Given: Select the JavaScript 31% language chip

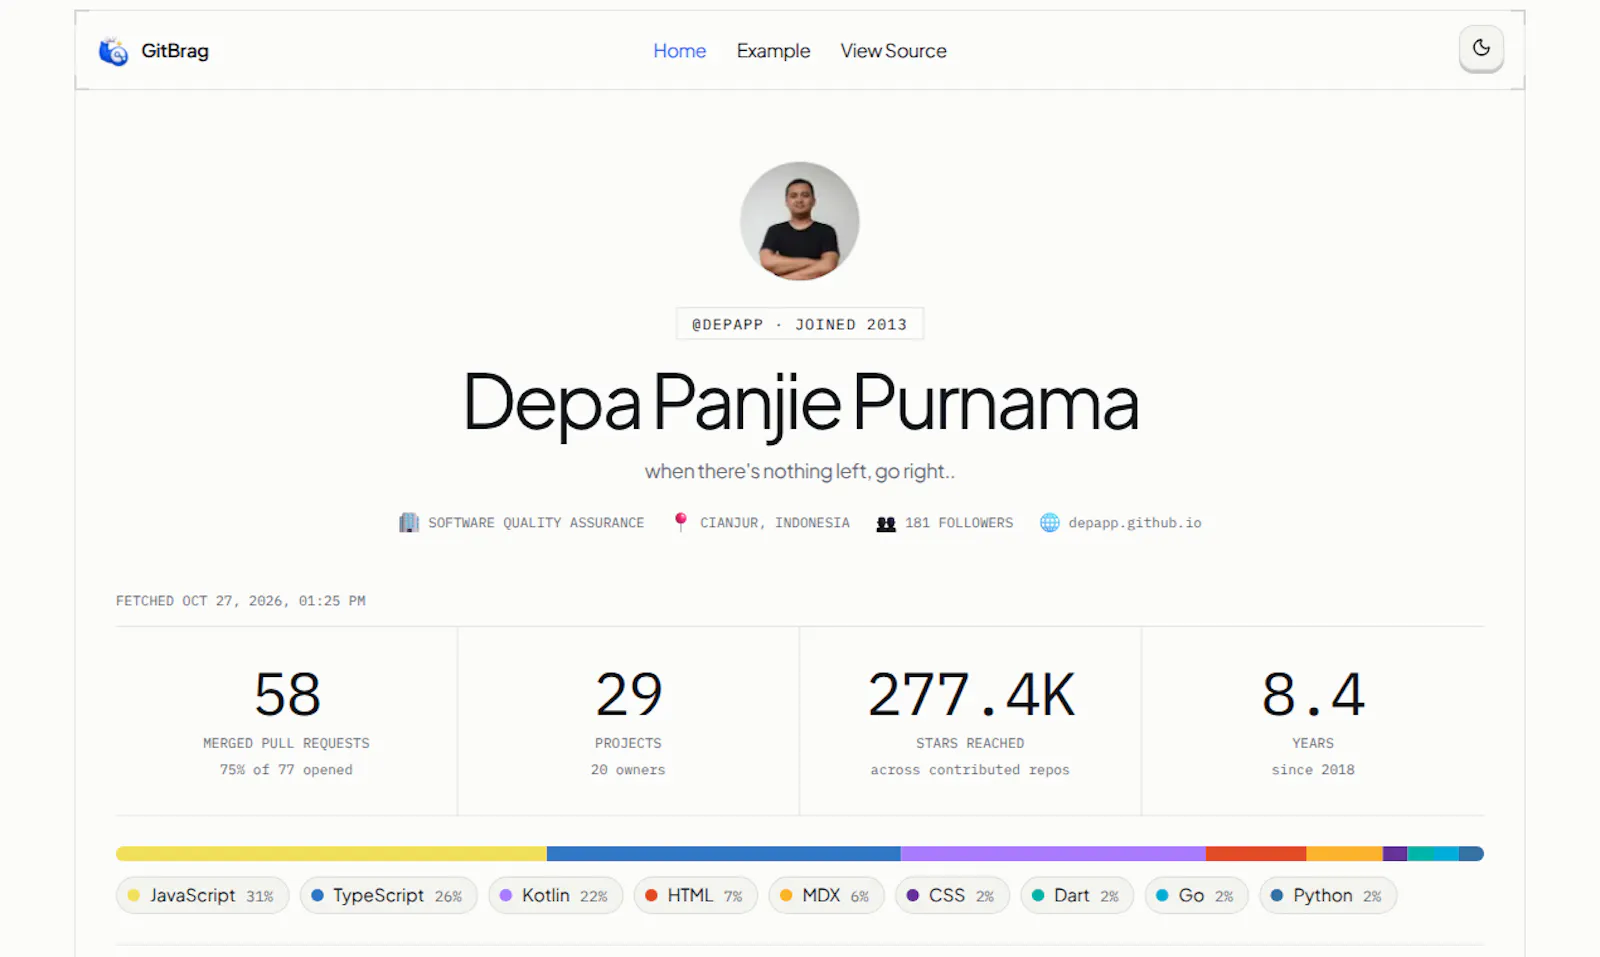Looking at the screenshot, I should point(203,895).
